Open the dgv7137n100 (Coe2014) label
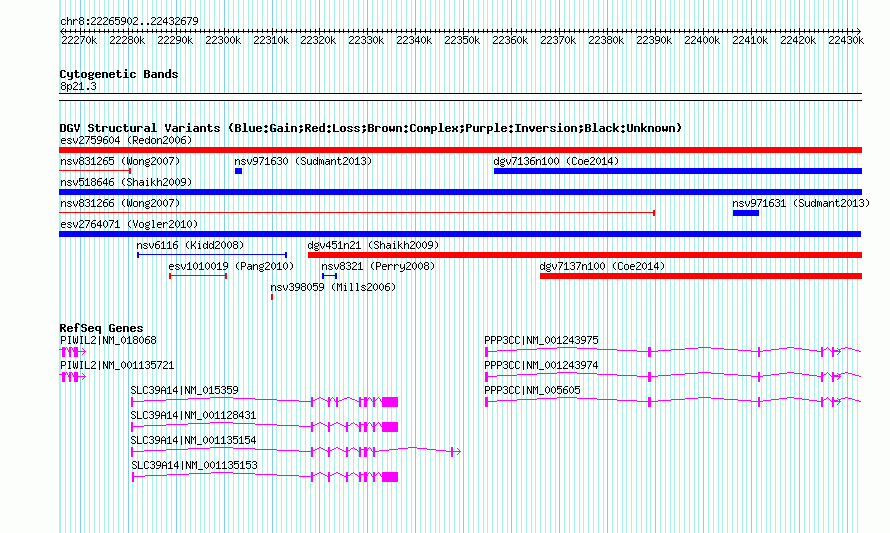Image resolution: width=890 pixels, height=533 pixels. (x=602, y=266)
